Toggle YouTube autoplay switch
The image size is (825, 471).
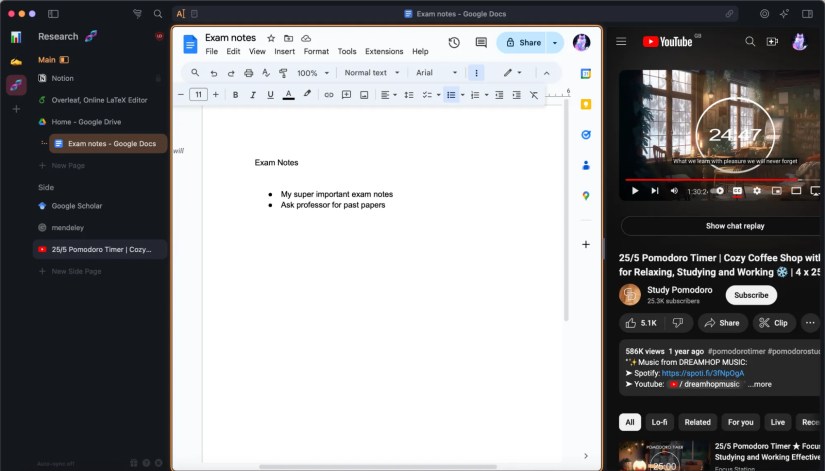pyautogui.click(x=718, y=191)
